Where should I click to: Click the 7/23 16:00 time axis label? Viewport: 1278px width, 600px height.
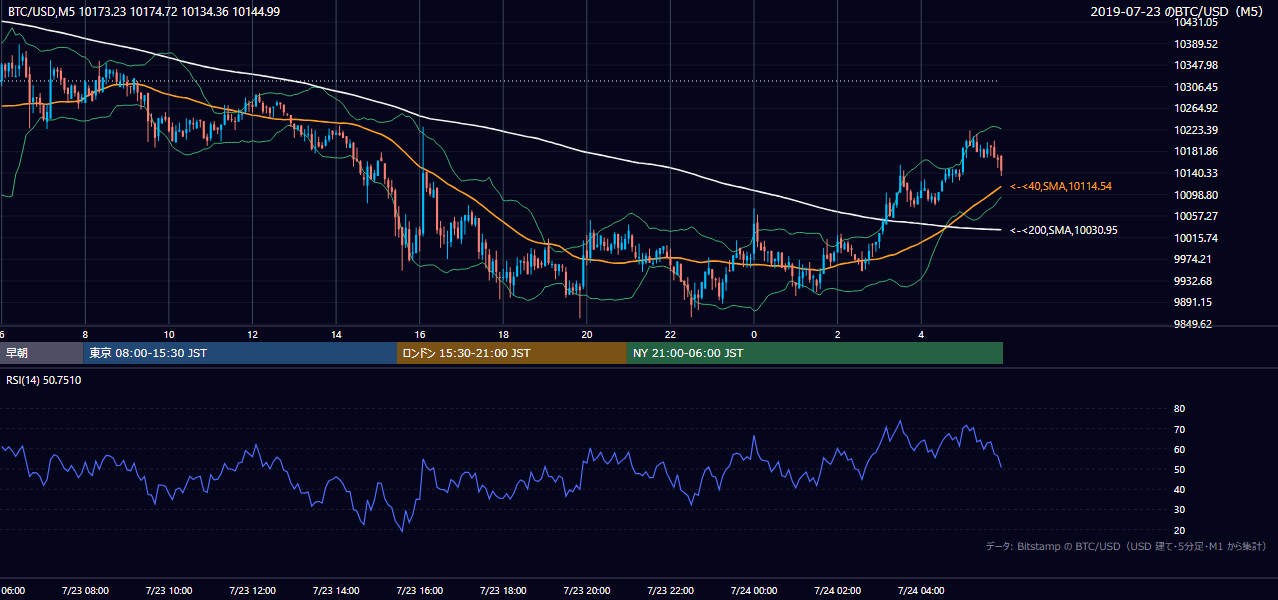pyautogui.click(x=419, y=590)
